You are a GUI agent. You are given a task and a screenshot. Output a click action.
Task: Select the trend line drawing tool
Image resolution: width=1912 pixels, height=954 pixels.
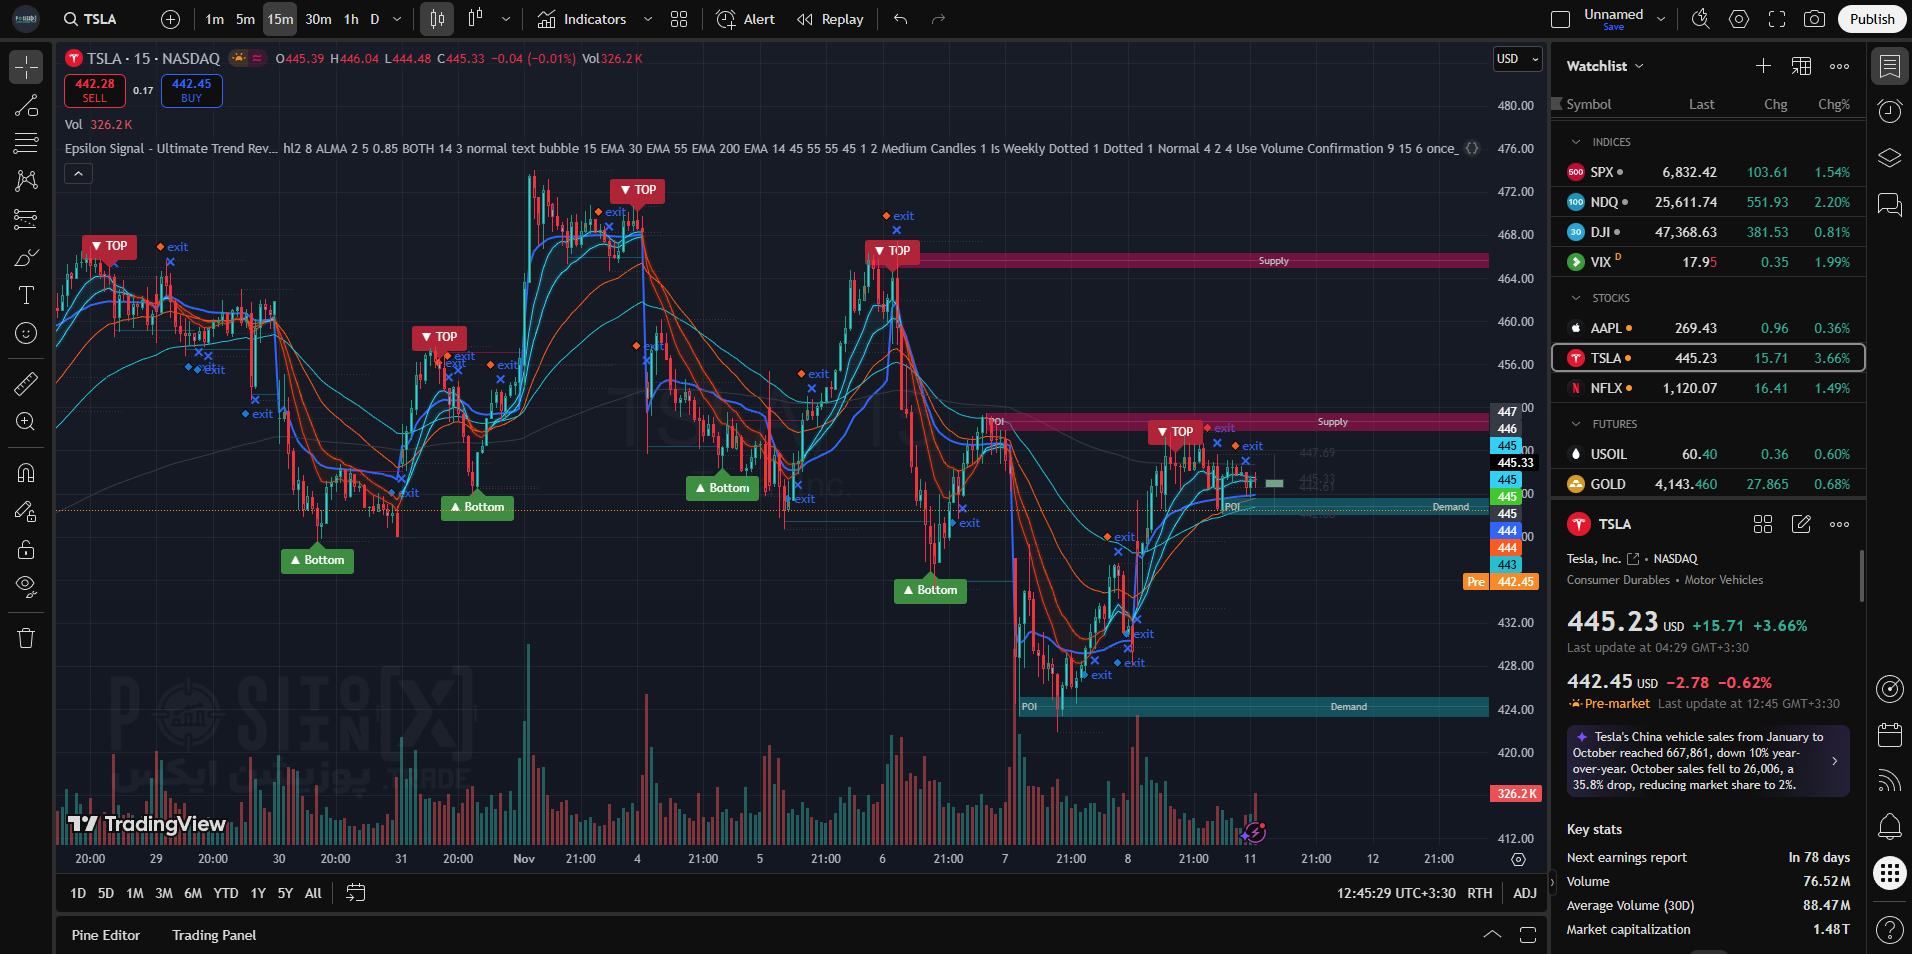26,106
